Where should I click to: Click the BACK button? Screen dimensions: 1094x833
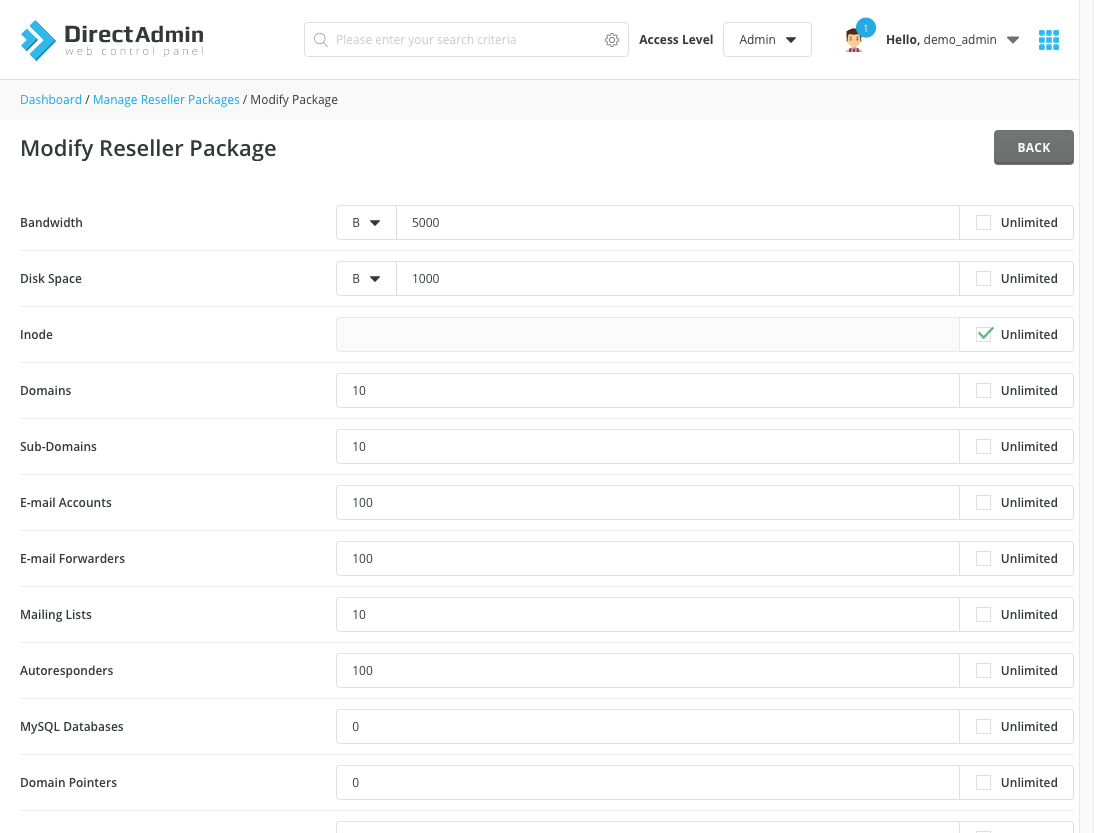point(1033,147)
